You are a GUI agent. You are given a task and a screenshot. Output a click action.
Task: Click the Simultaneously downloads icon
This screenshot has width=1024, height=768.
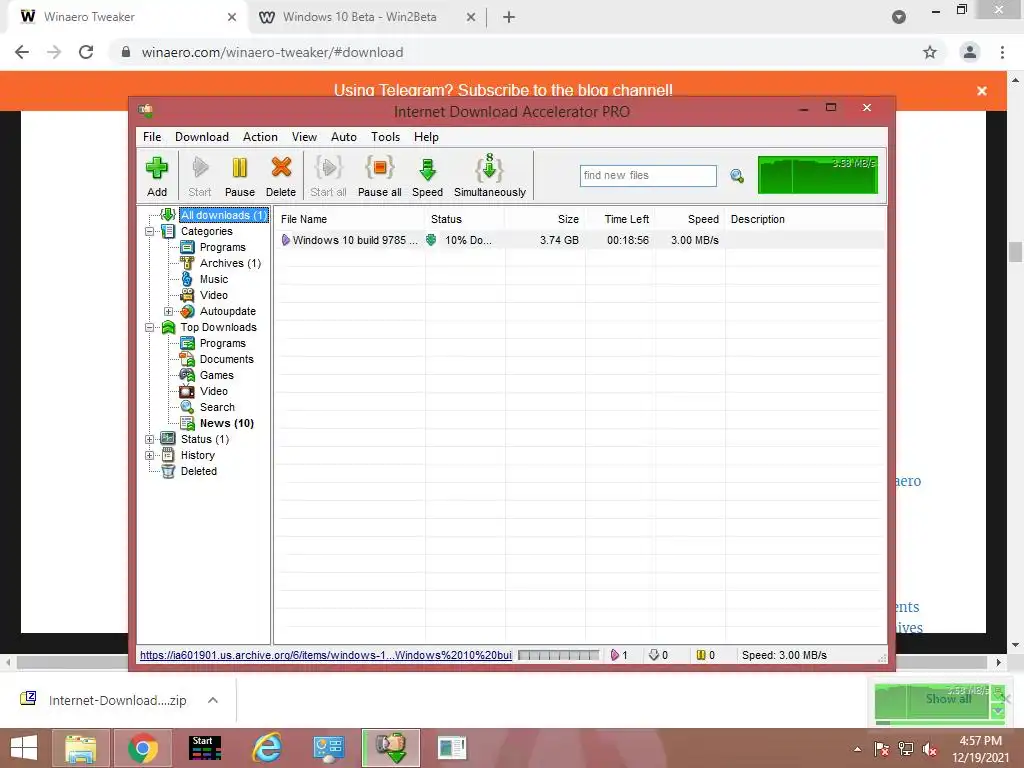(x=490, y=175)
